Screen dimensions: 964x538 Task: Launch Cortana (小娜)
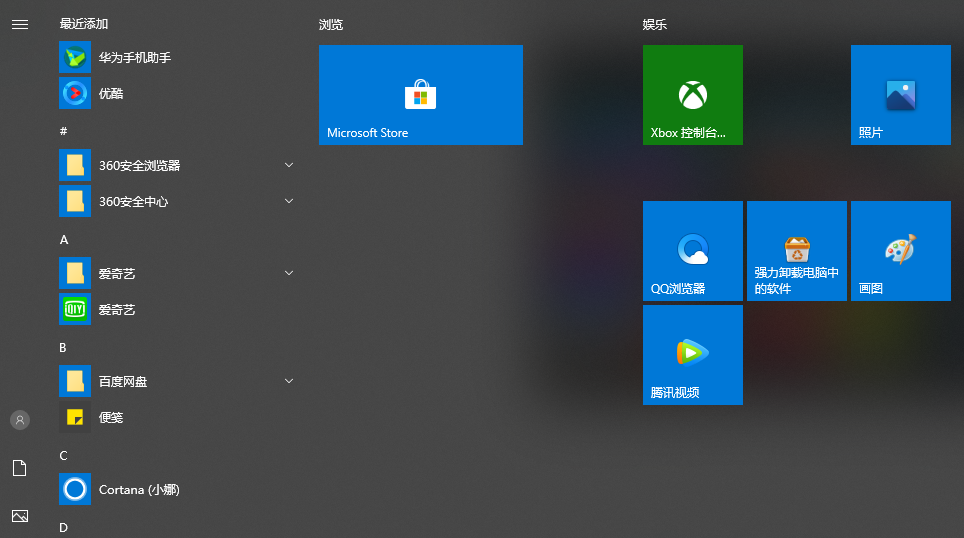pos(138,490)
